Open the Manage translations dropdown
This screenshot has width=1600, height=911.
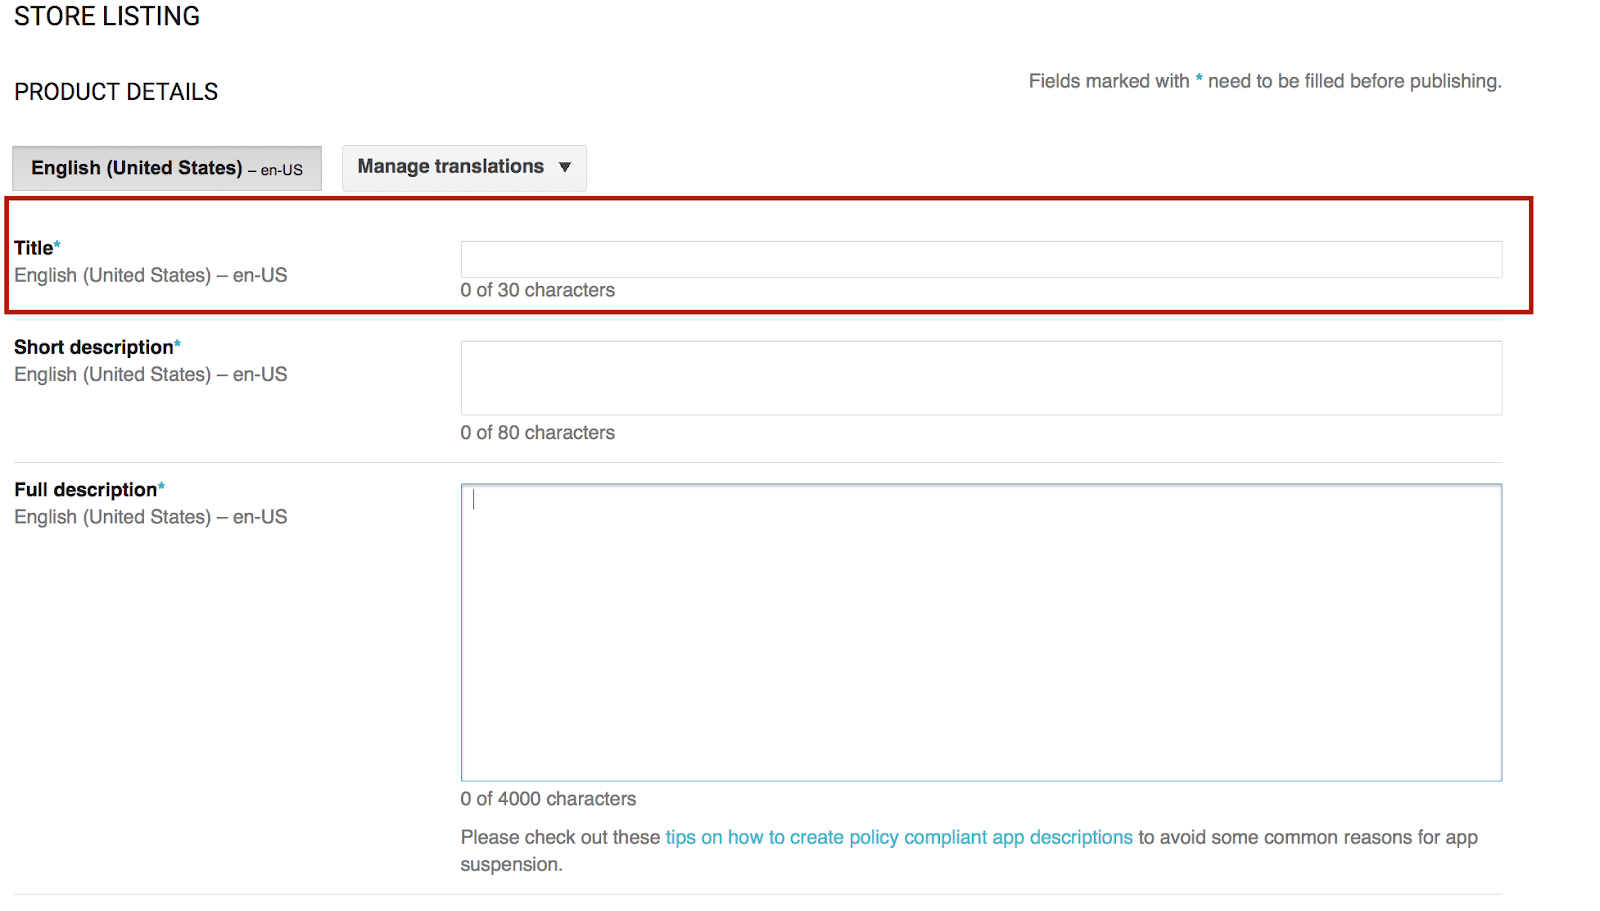(x=464, y=167)
